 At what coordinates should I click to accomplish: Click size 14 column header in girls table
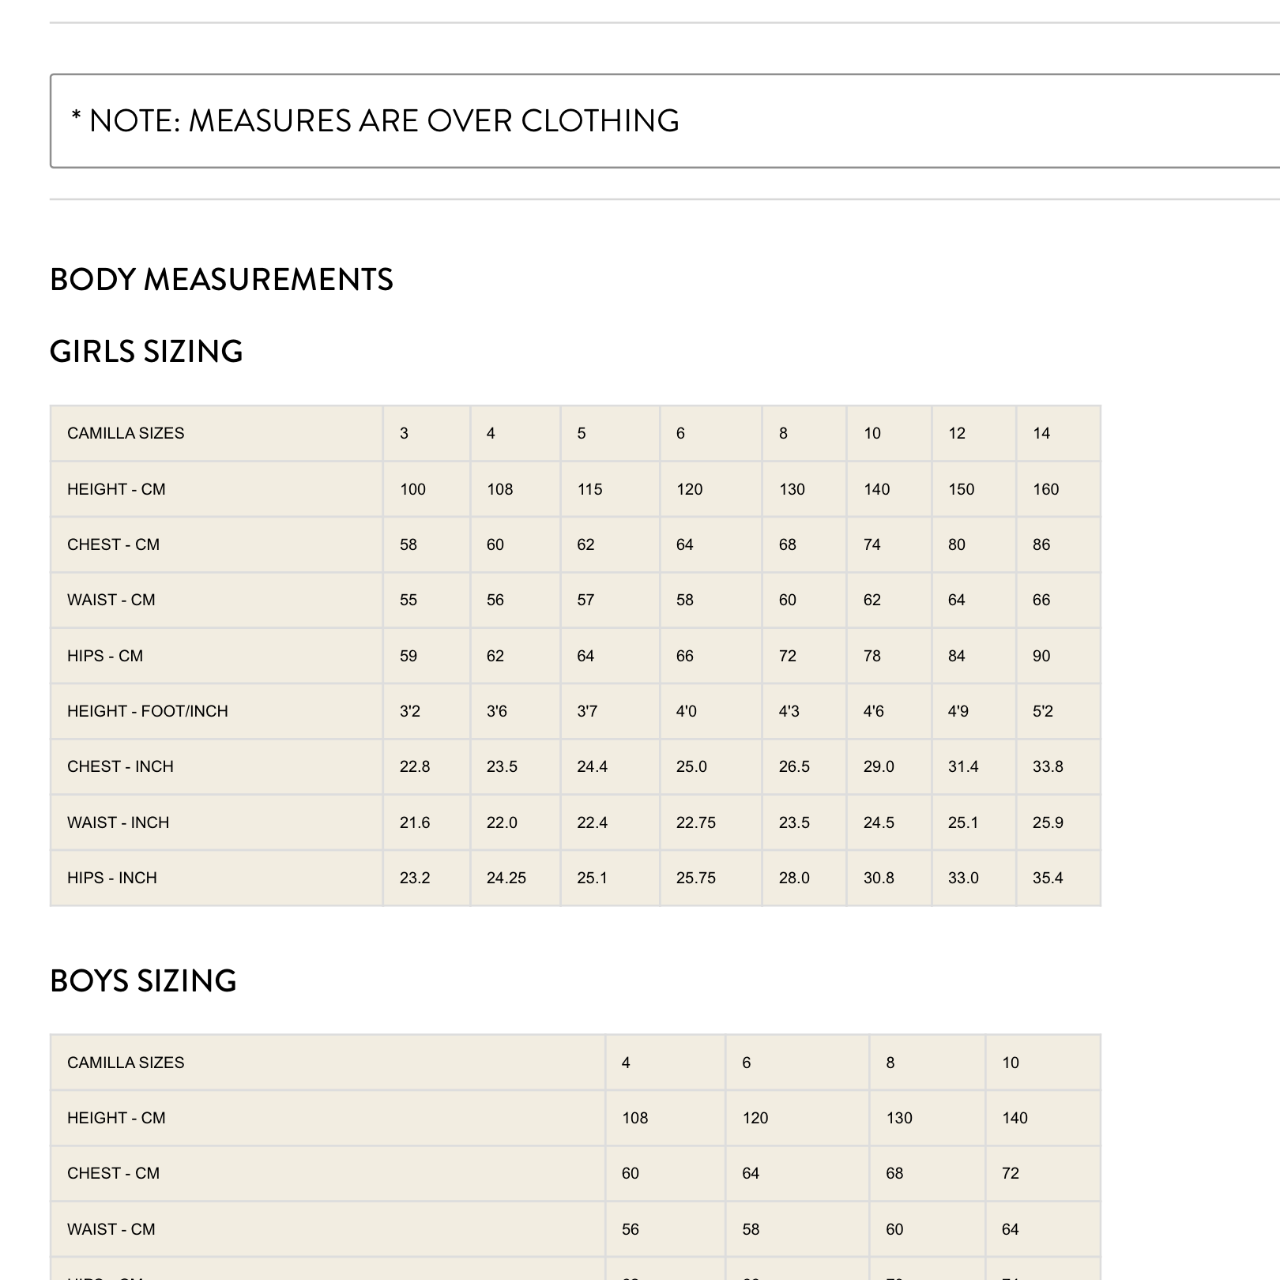1041,433
